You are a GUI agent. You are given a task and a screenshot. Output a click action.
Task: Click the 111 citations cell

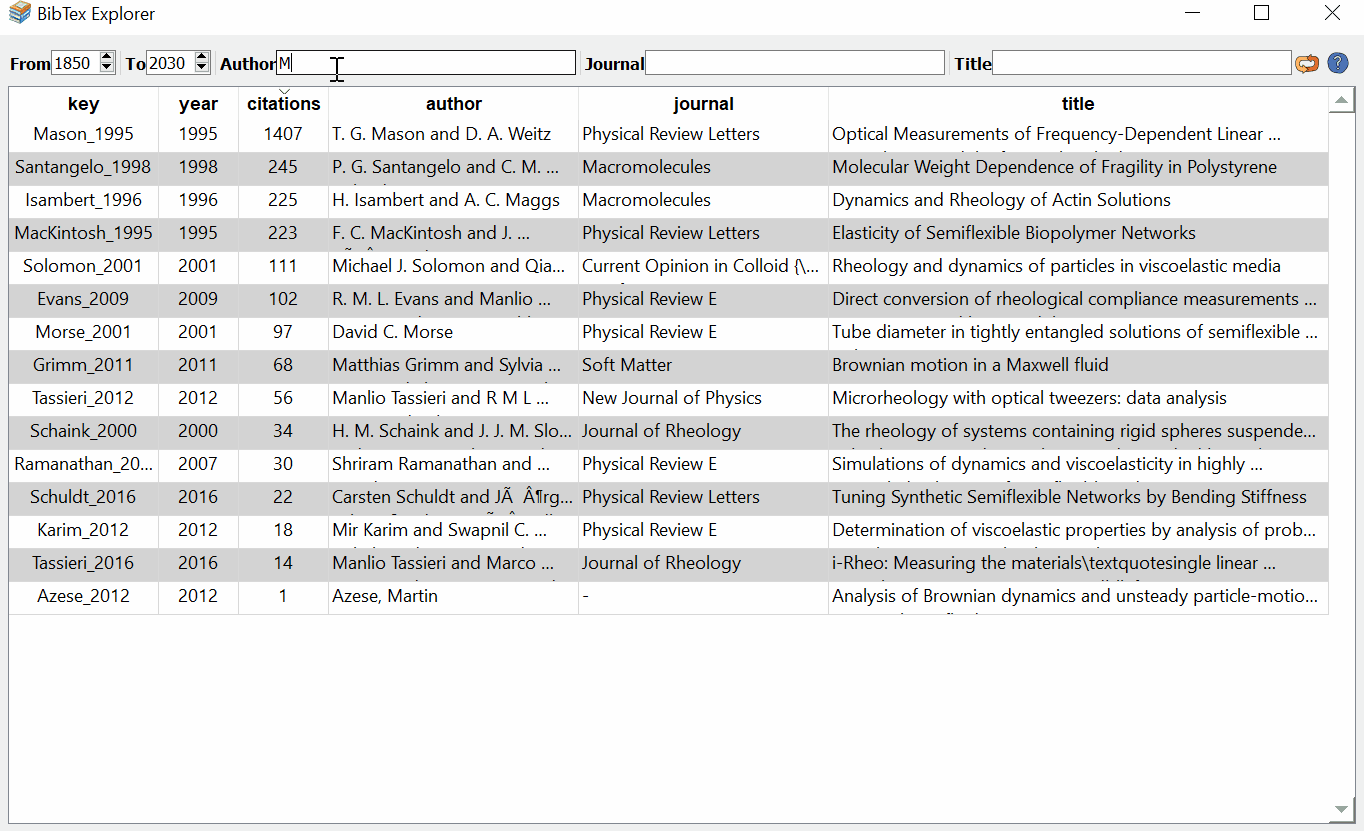point(283,266)
